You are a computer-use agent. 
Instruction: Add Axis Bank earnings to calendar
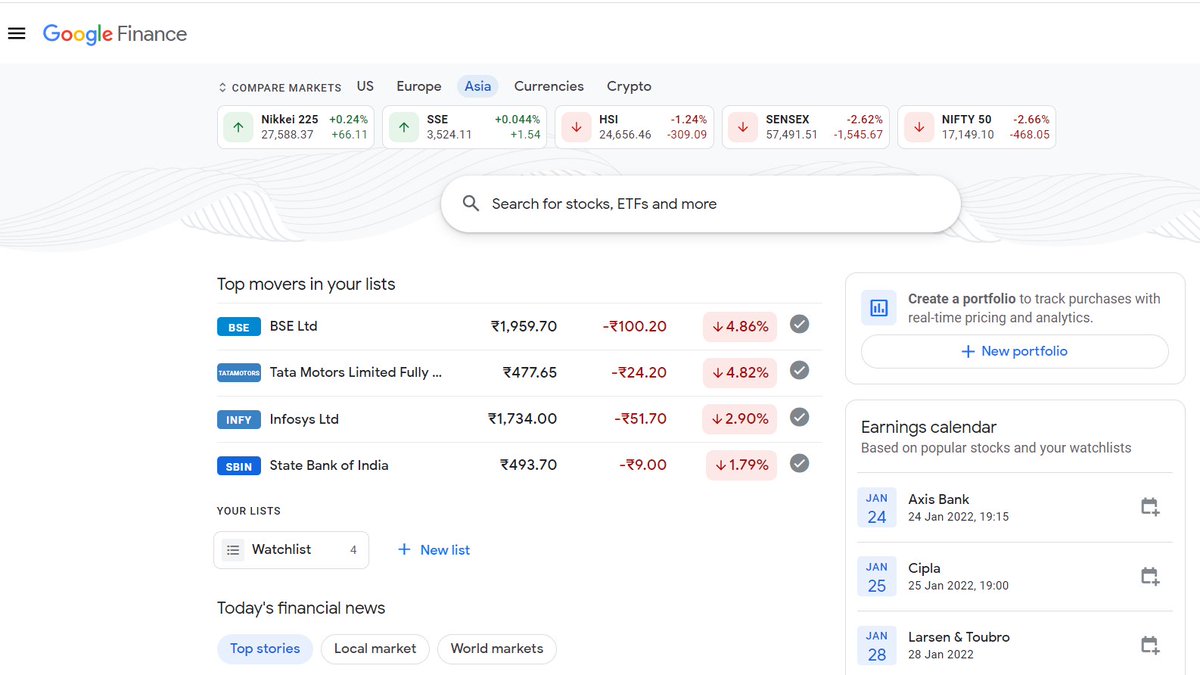[x=1150, y=507]
